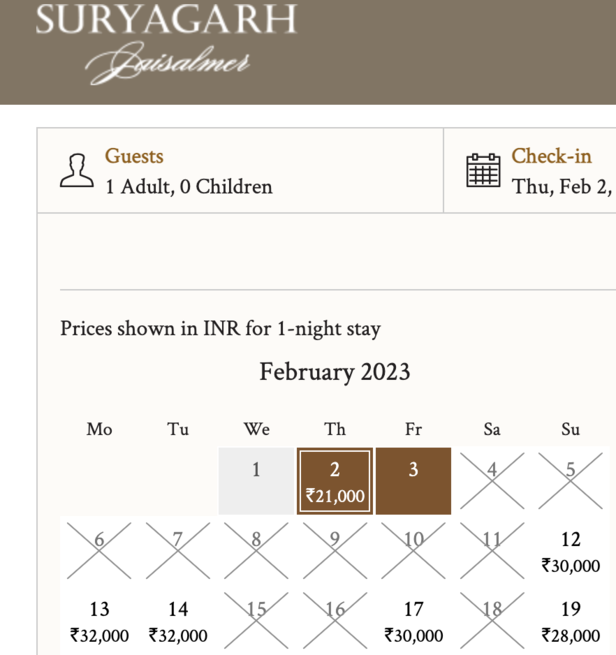Screen dimensions: 616x655
Task: Open the Check-in date field
Action: tap(540, 171)
